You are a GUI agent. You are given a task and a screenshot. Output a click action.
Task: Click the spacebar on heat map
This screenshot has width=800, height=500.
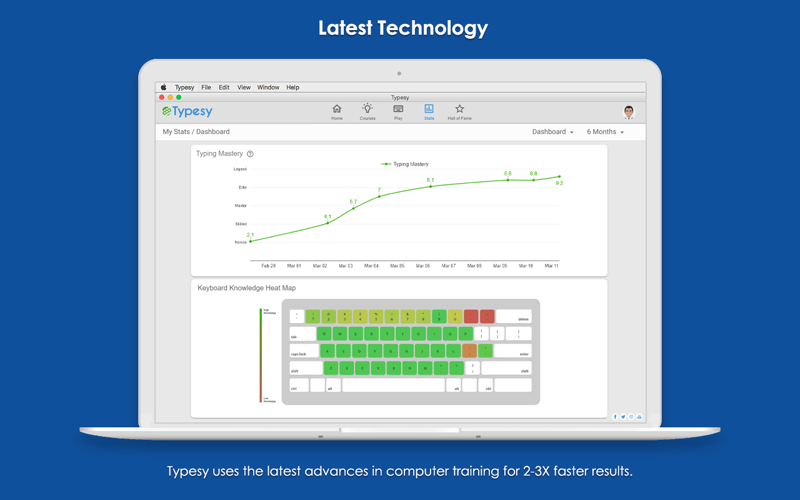tap(393, 385)
